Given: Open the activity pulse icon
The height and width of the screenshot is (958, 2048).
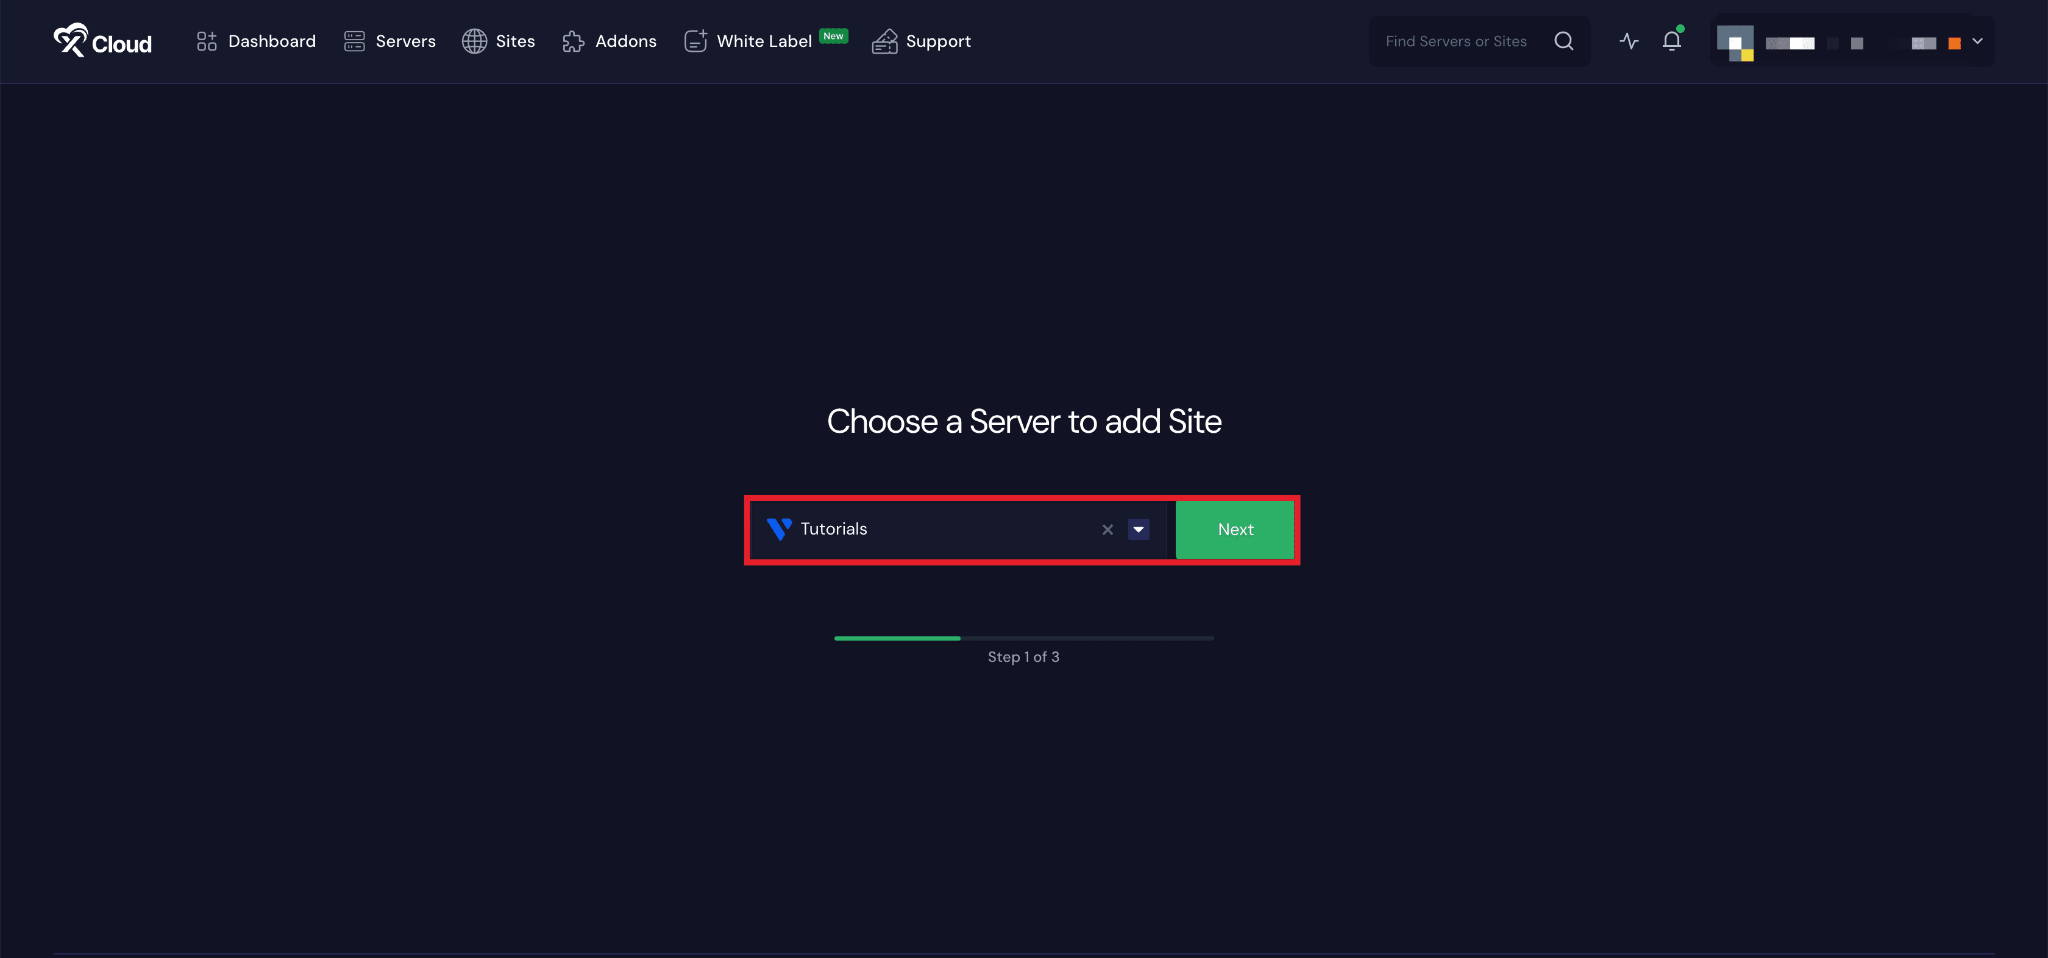Looking at the screenshot, I should [x=1629, y=41].
